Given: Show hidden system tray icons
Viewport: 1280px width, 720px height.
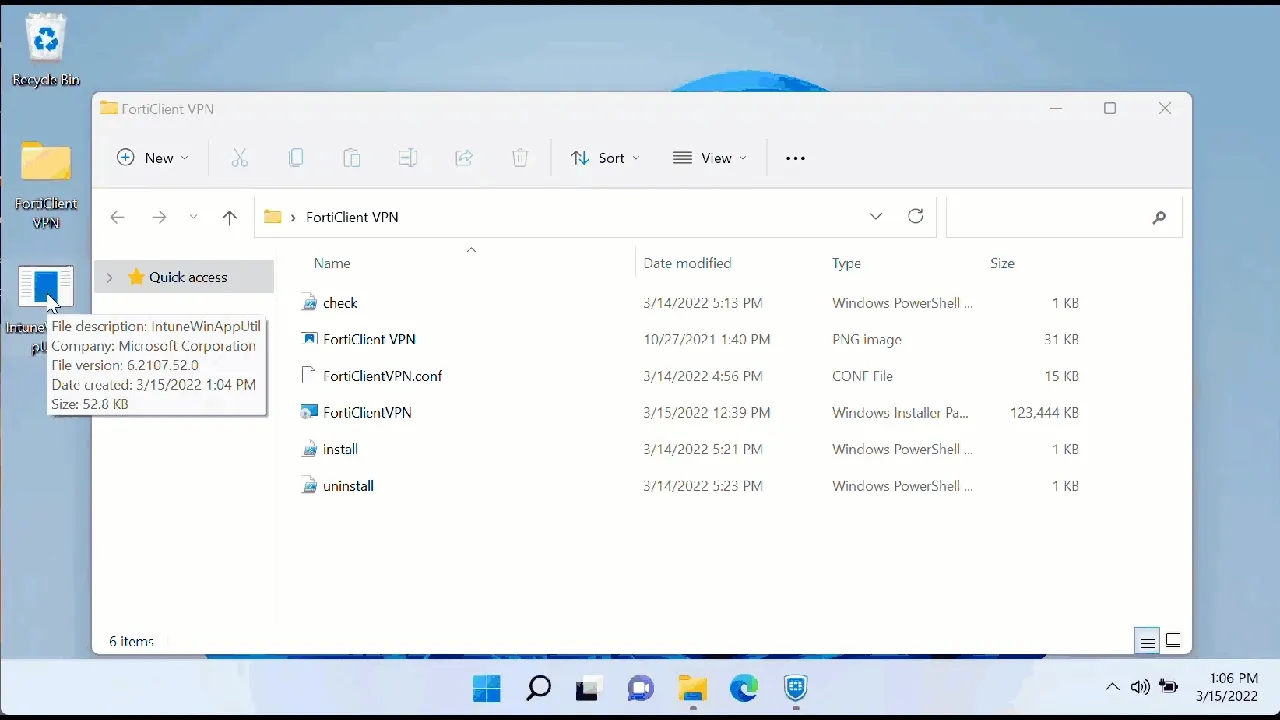Looking at the screenshot, I should tap(1112, 687).
